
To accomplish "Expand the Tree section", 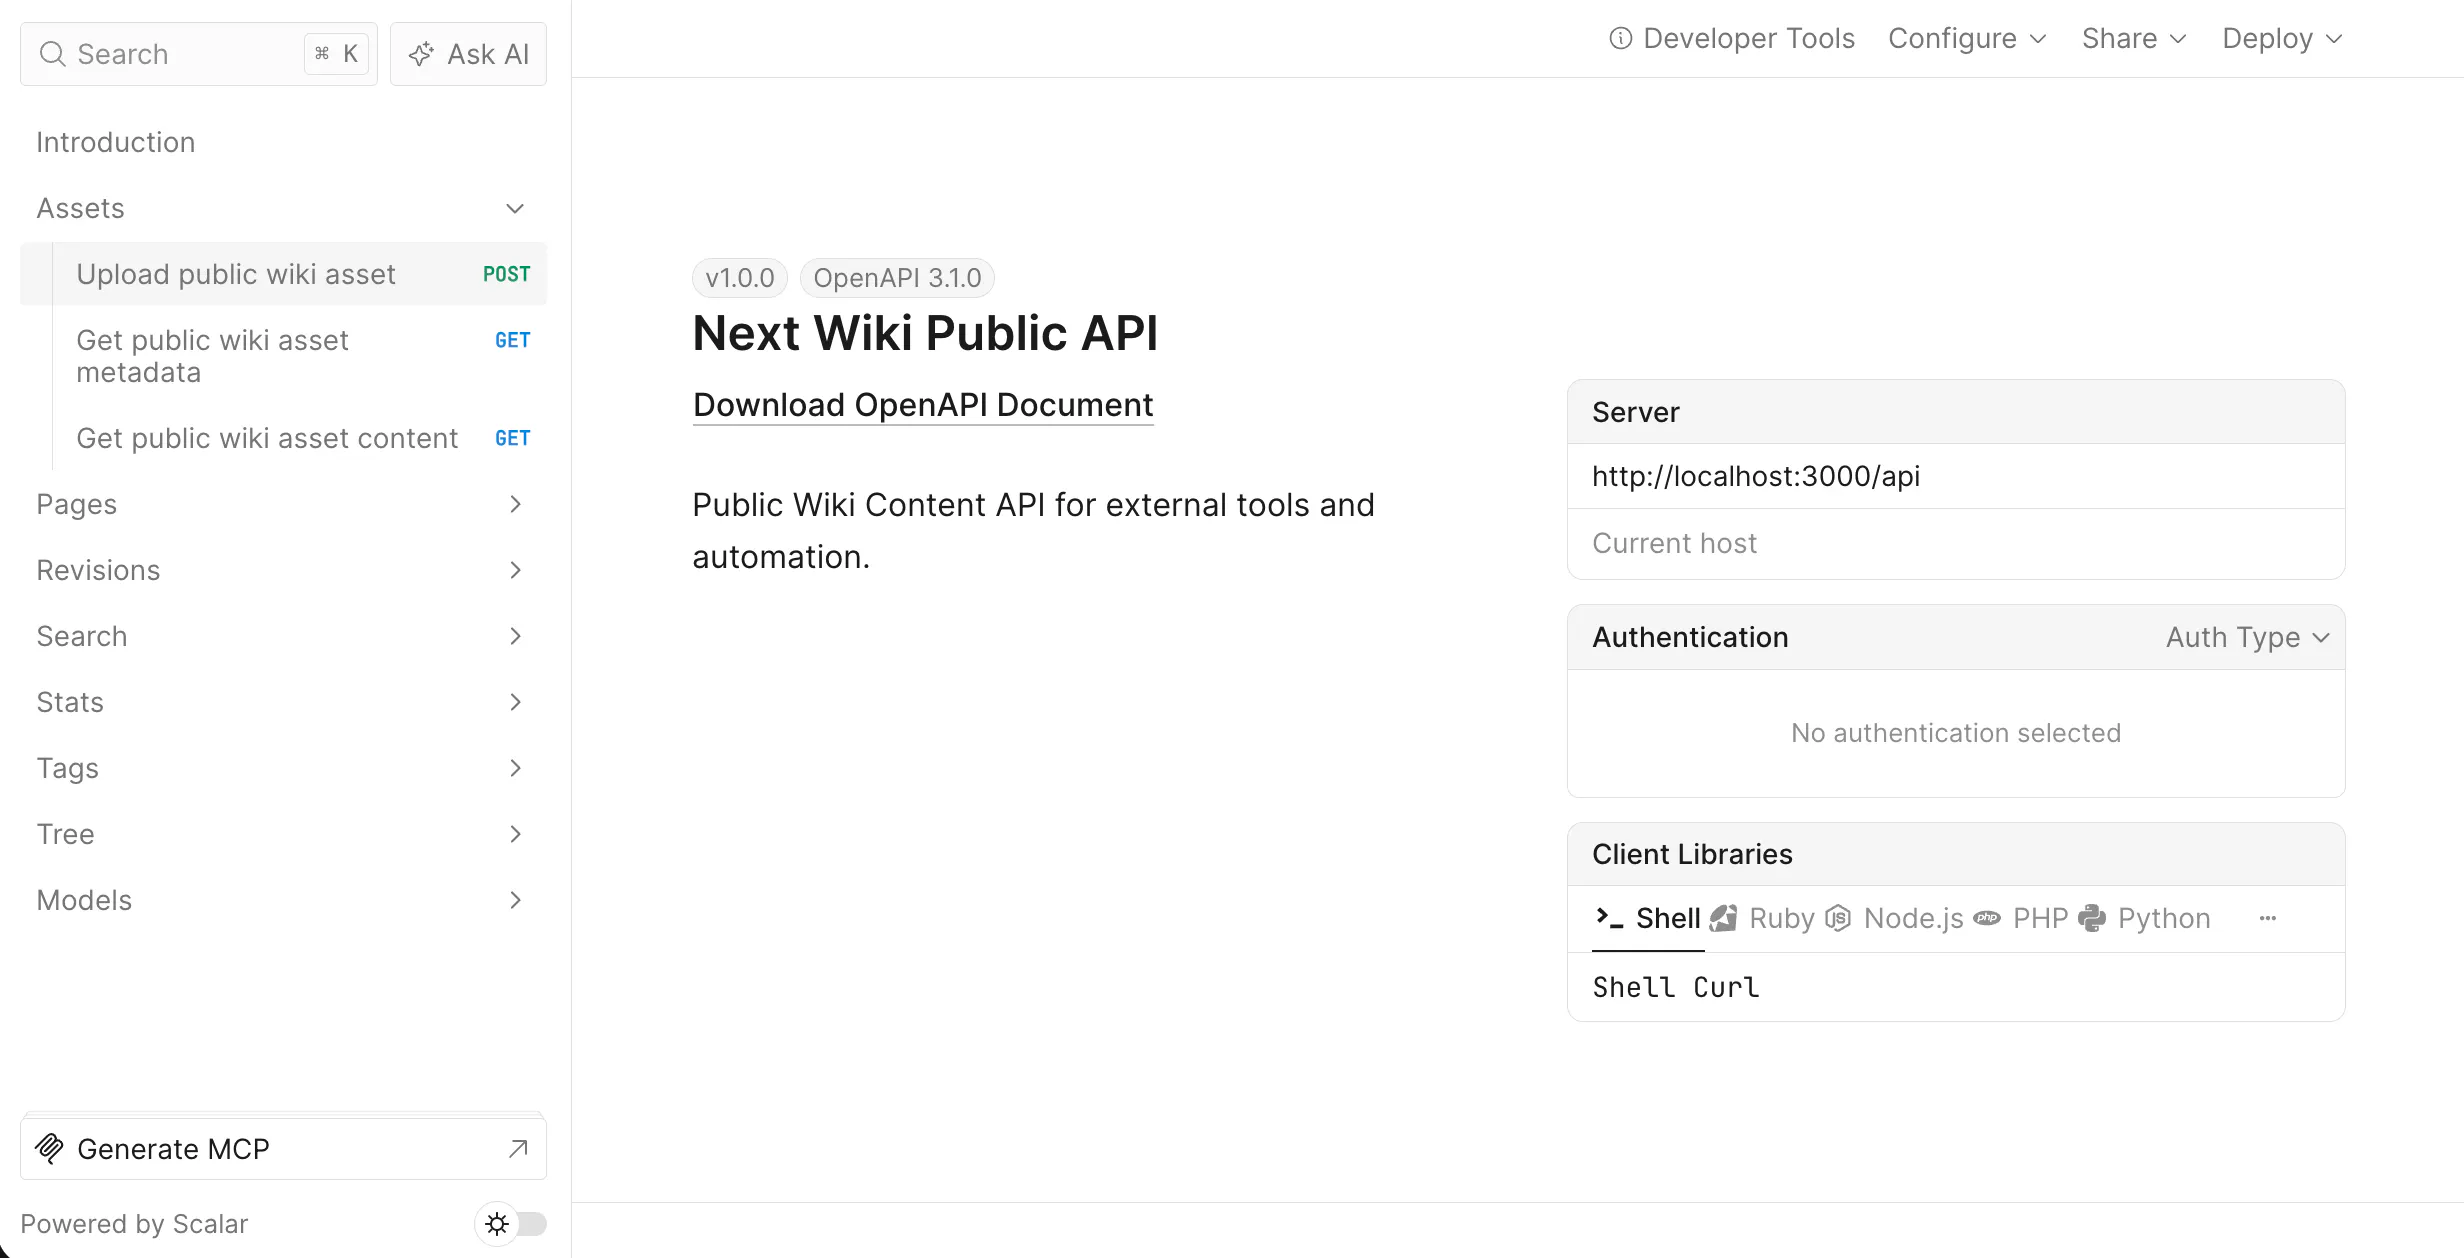I will coord(515,834).
